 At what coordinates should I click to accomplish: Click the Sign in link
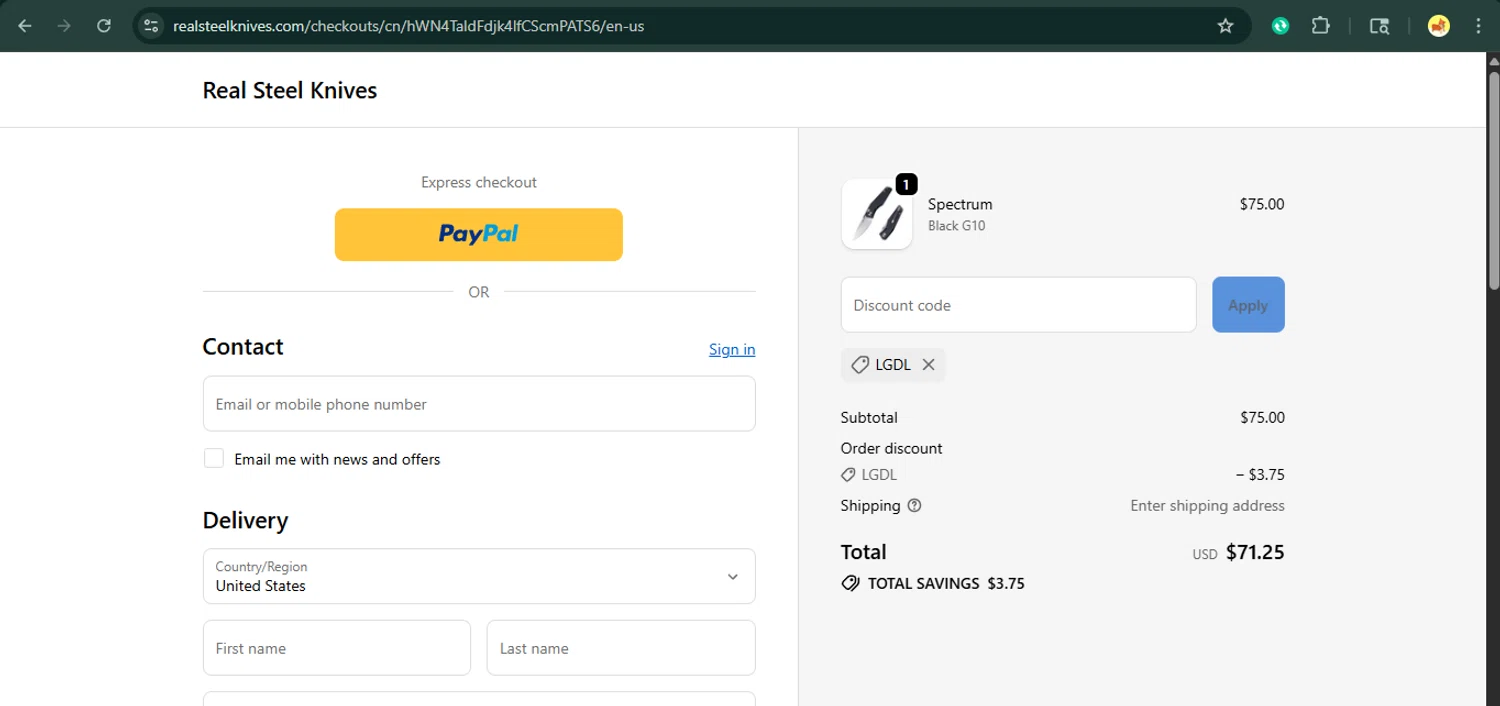pyautogui.click(x=732, y=349)
